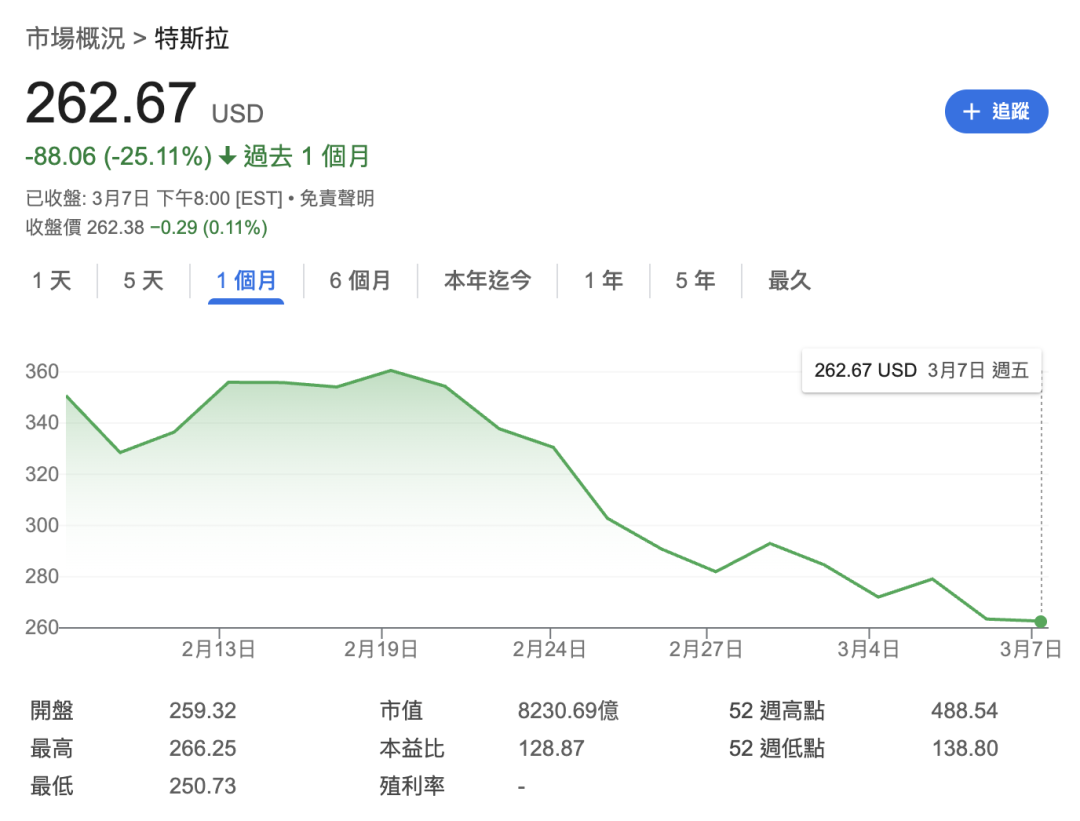Click the 最低 label
Screen dimensions: 1080x821
point(52,786)
